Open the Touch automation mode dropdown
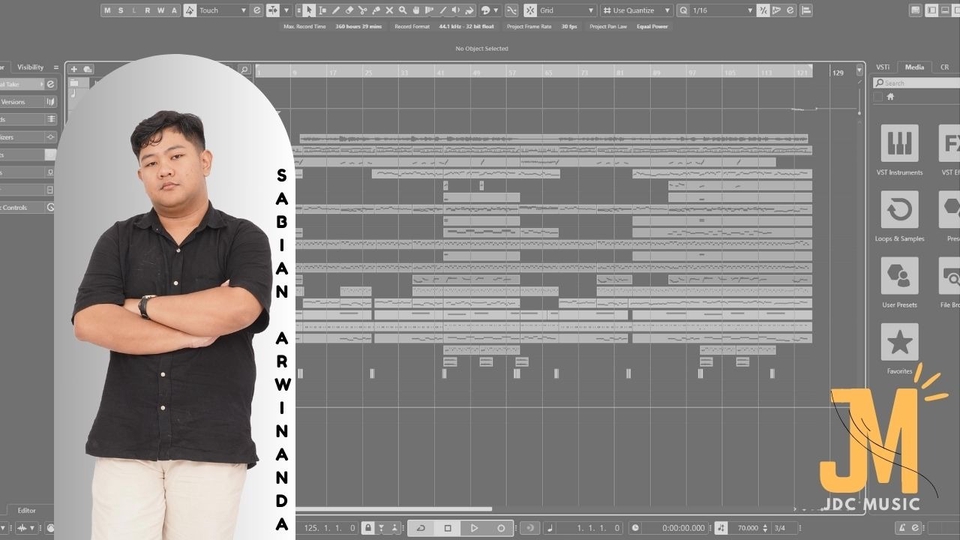This screenshot has height=540, width=960. [223, 10]
